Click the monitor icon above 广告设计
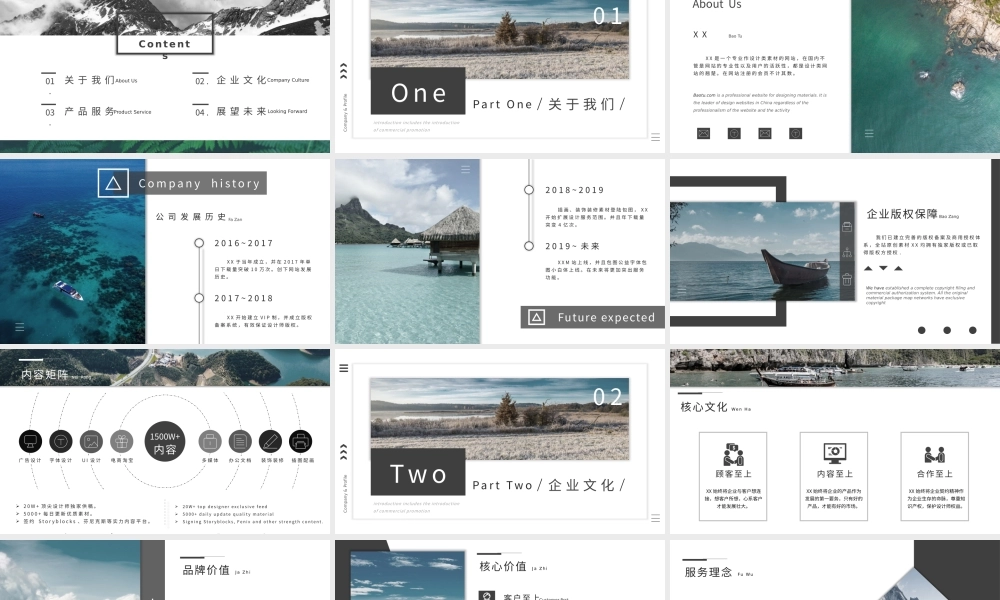1000x600 pixels. tap(30, 441)
